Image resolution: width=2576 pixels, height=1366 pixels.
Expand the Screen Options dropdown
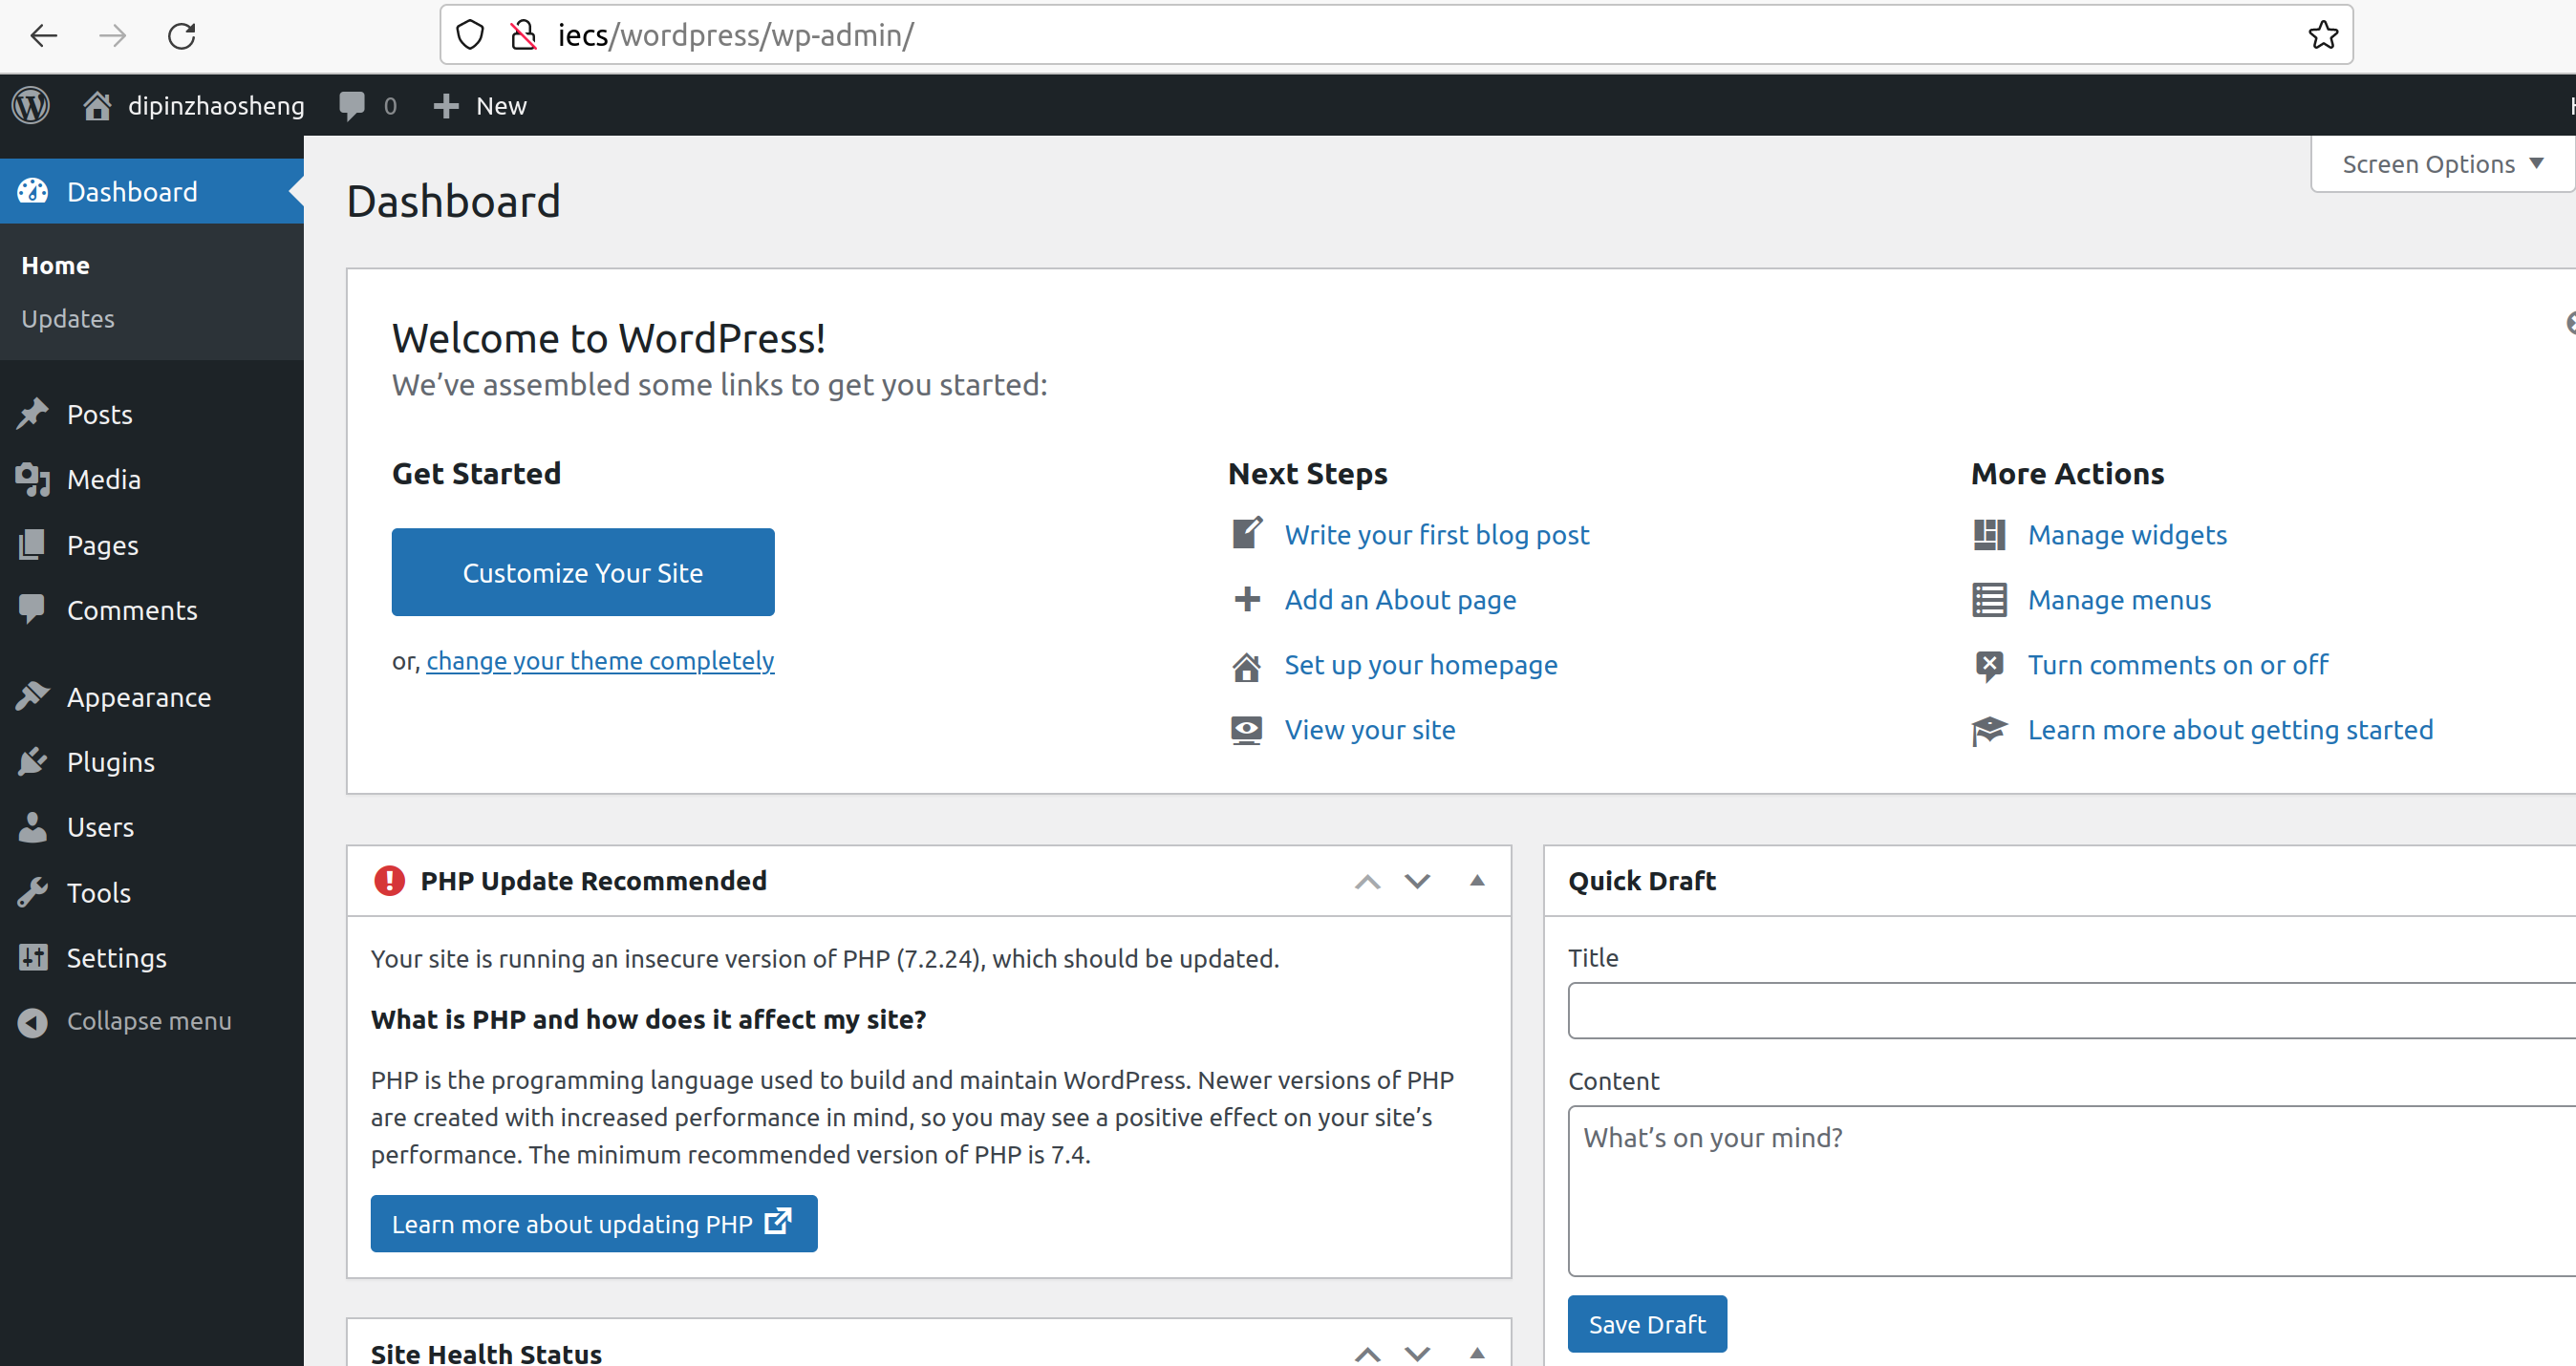pos(2441,164)
